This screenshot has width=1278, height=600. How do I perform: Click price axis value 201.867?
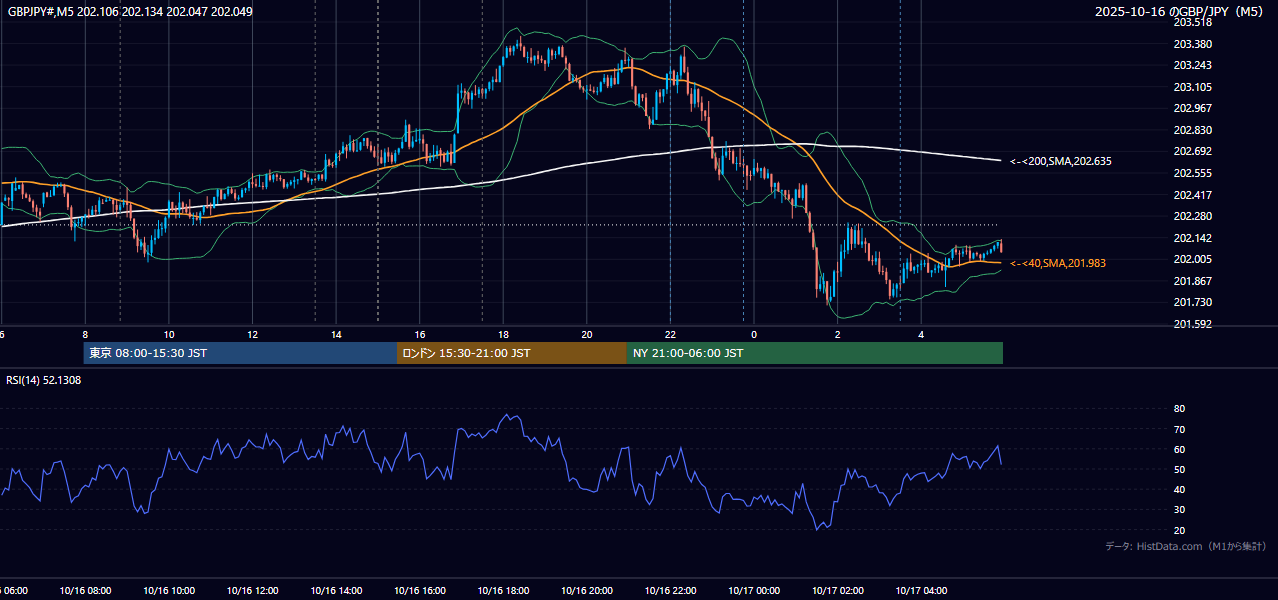1193,281
